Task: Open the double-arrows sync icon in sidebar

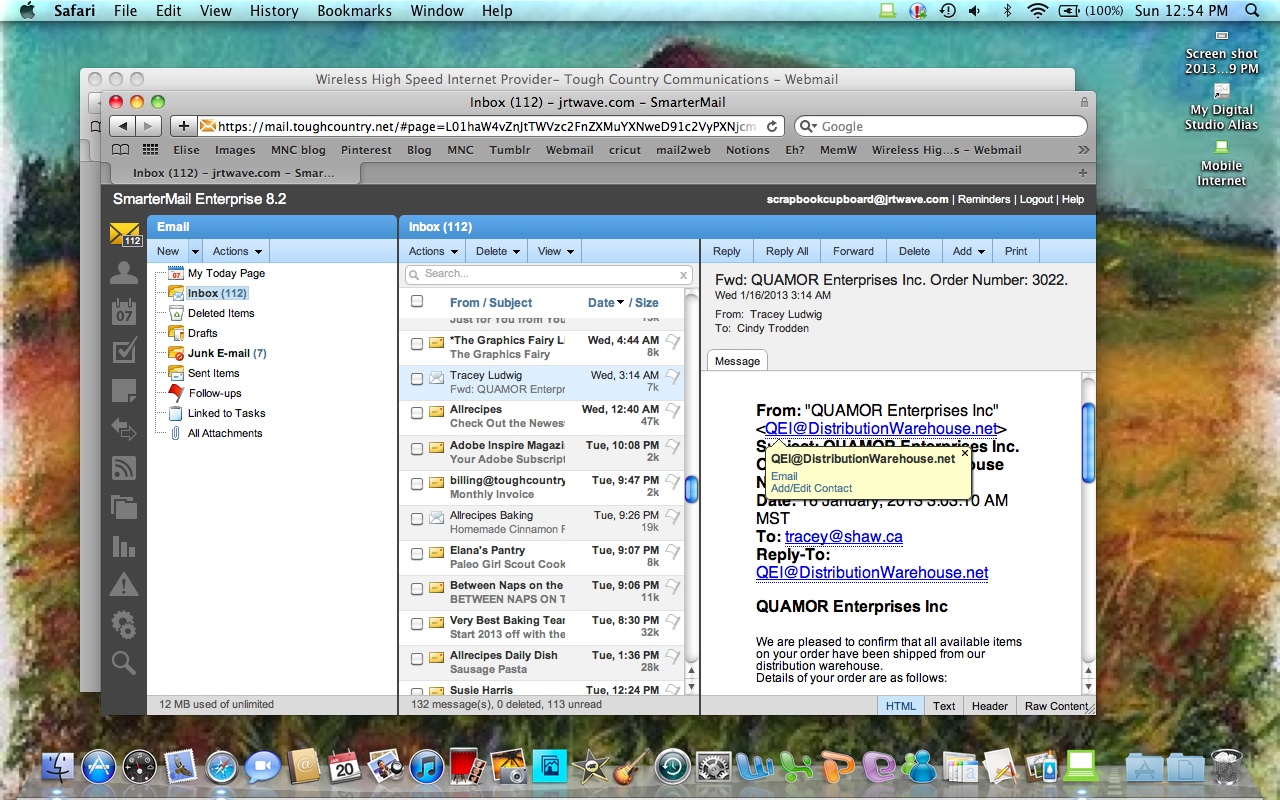Action: click(x=124, y=429)
